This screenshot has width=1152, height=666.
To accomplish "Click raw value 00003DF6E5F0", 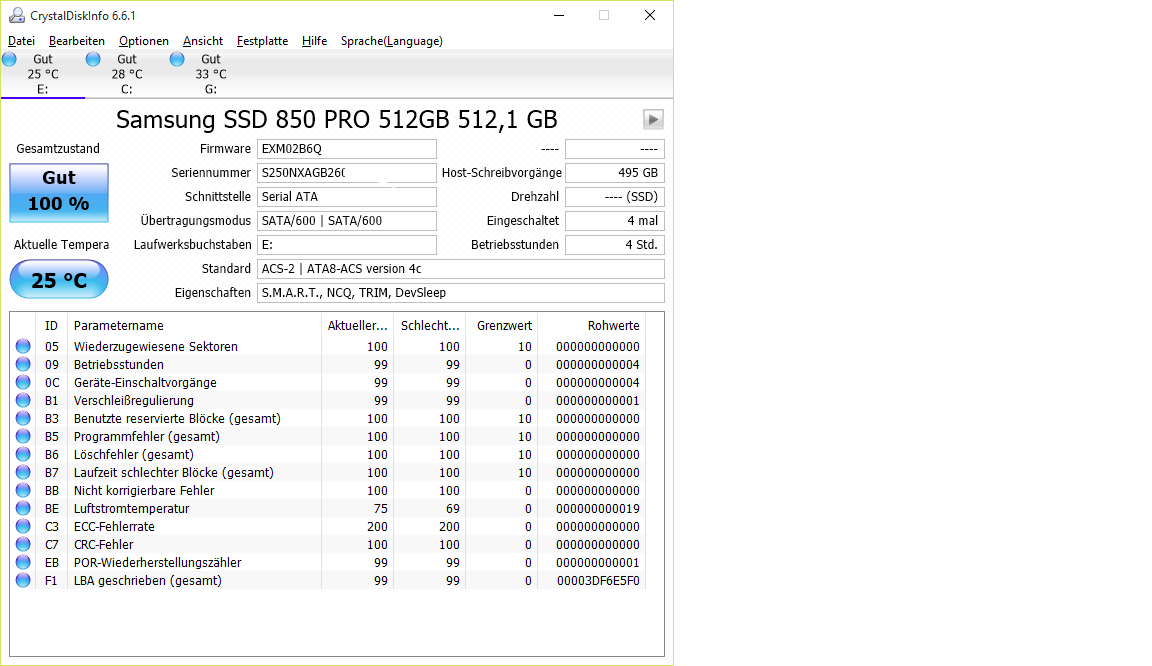I will coord(598,581).
